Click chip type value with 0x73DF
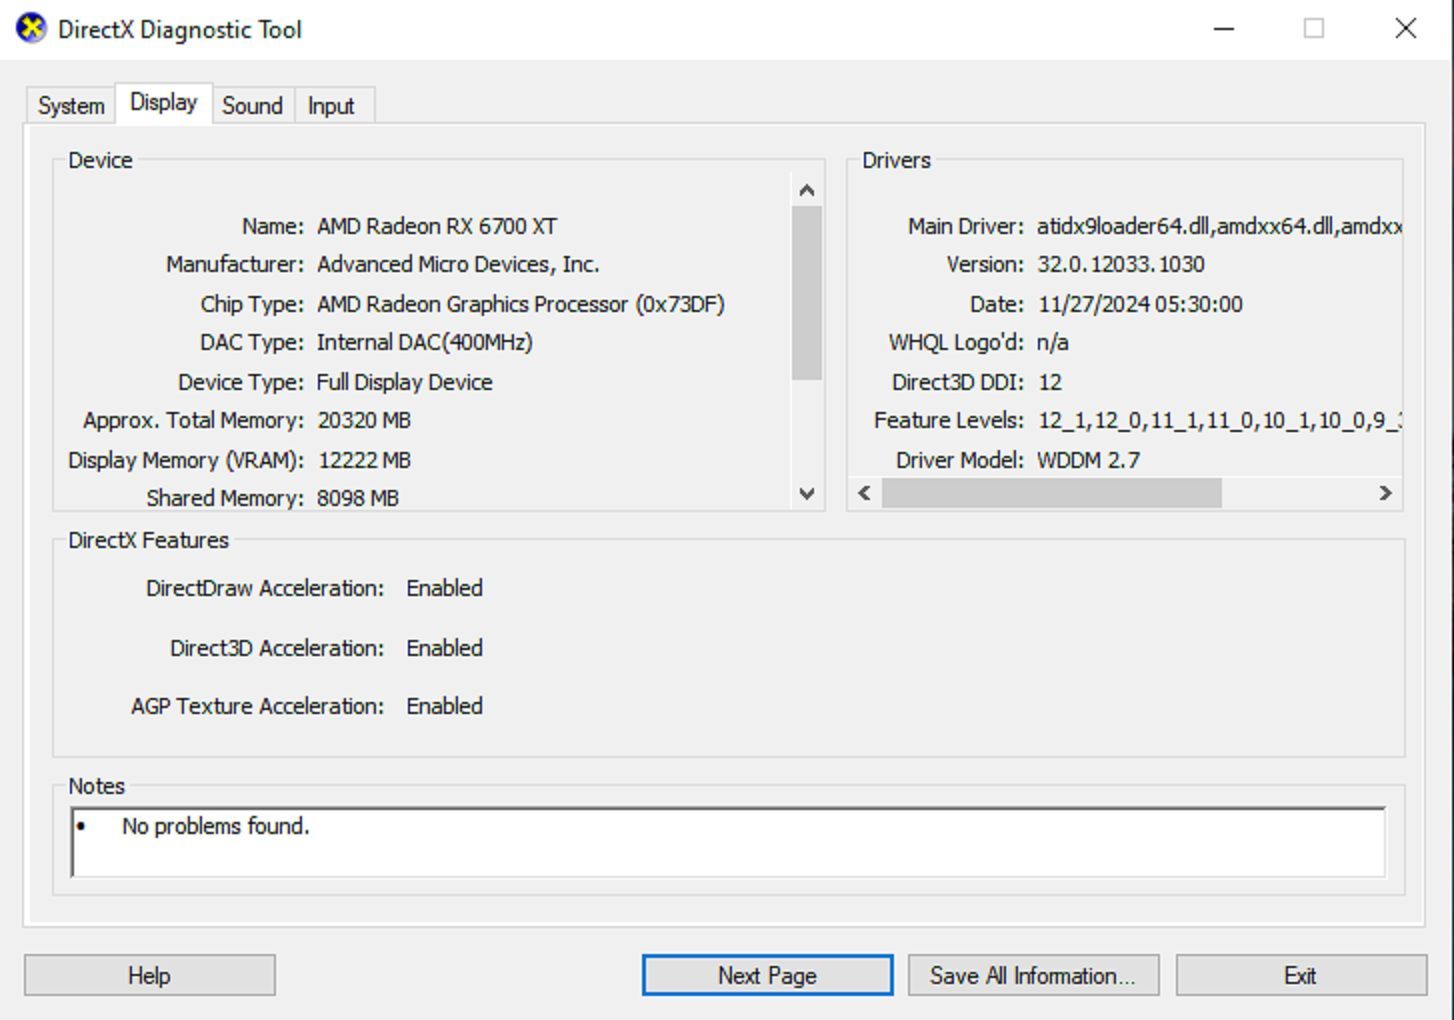This screenshot has height=1020, width=1454. click(x=521, y=304)
